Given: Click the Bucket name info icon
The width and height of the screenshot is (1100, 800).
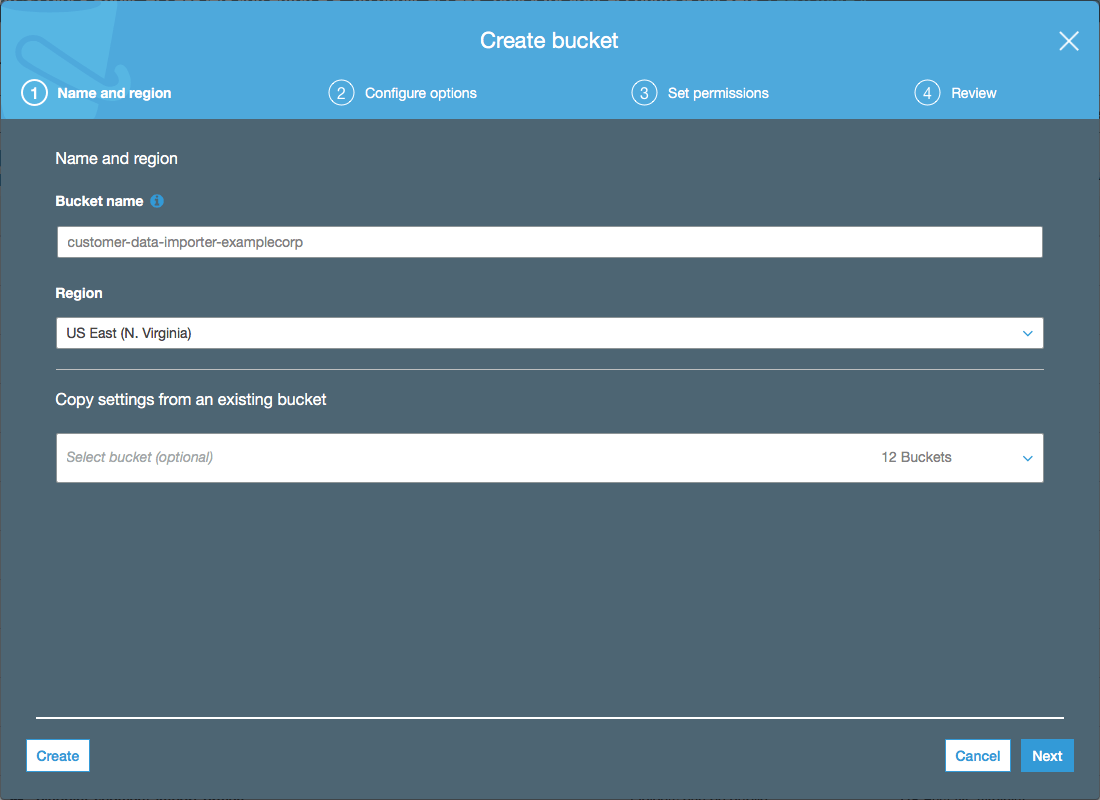Looking at the screenshot, I should click(157, 201).
